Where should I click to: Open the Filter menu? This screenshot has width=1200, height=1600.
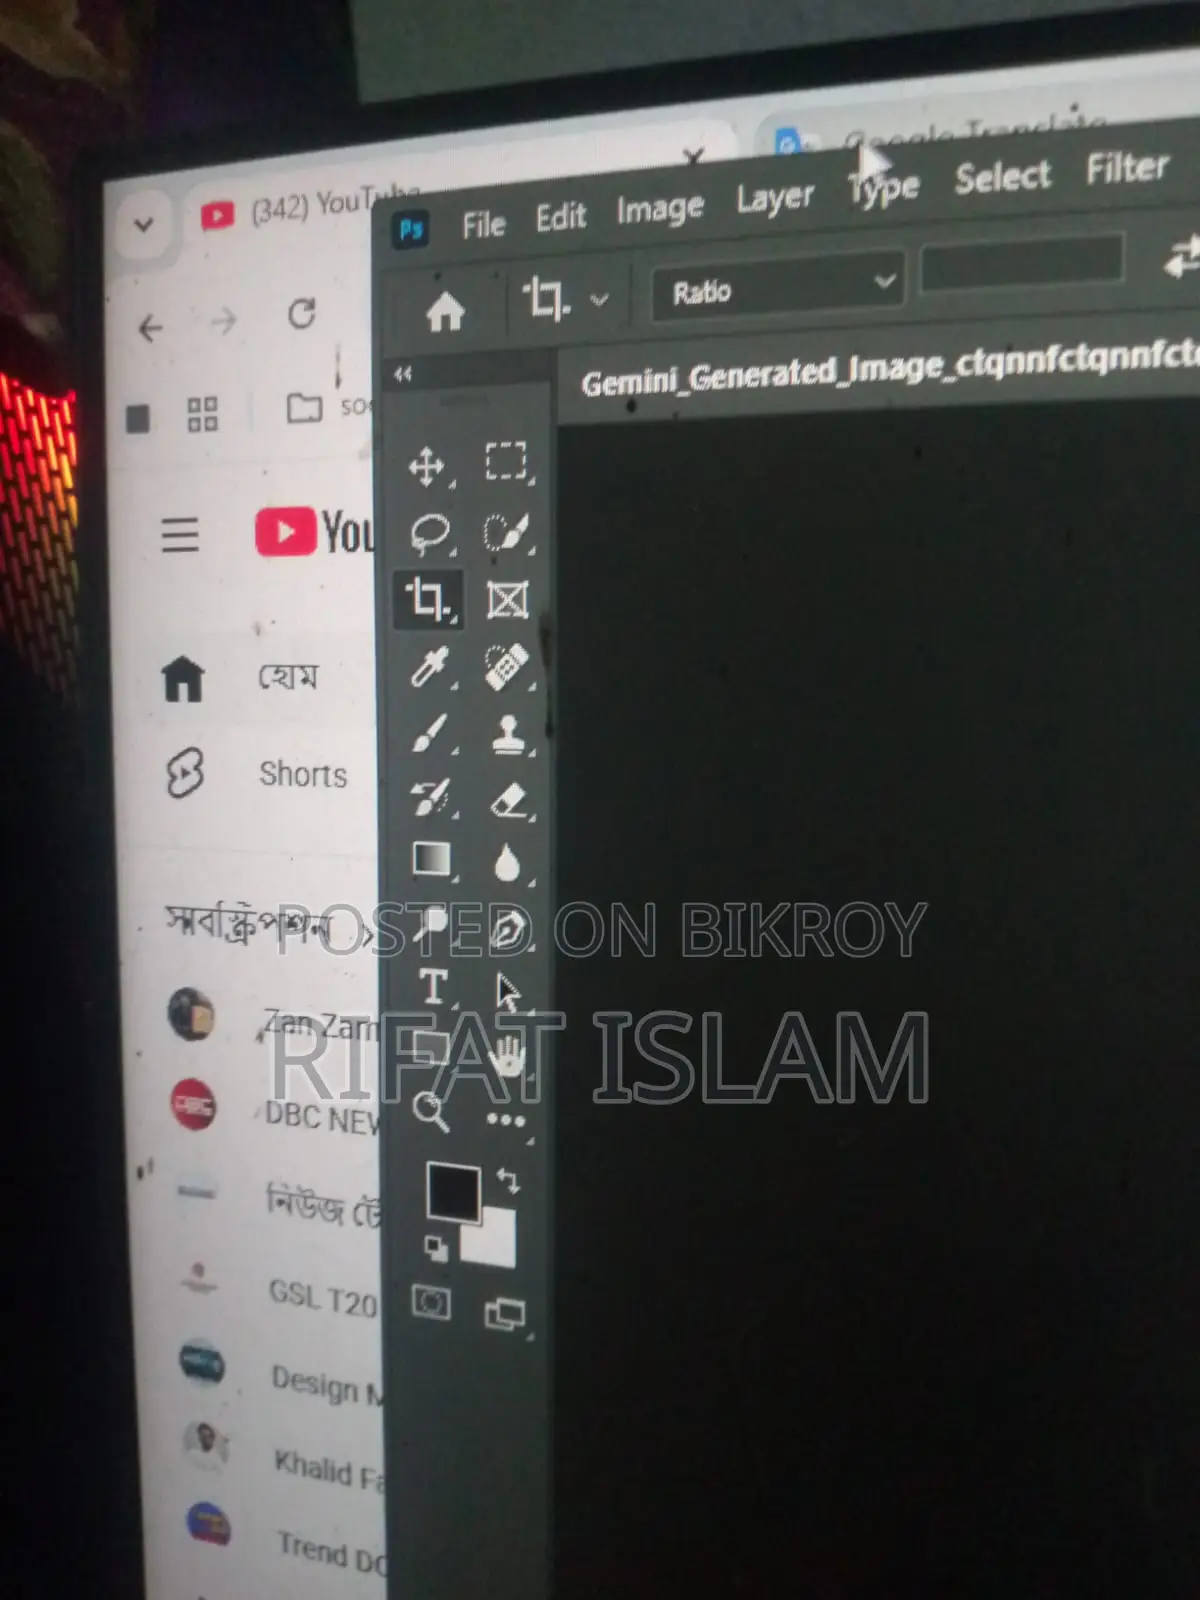pos(1127,167)
